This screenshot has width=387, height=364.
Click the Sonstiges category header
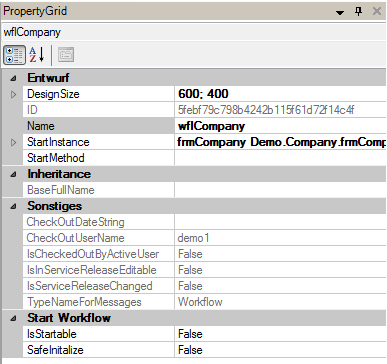point(55,206)
